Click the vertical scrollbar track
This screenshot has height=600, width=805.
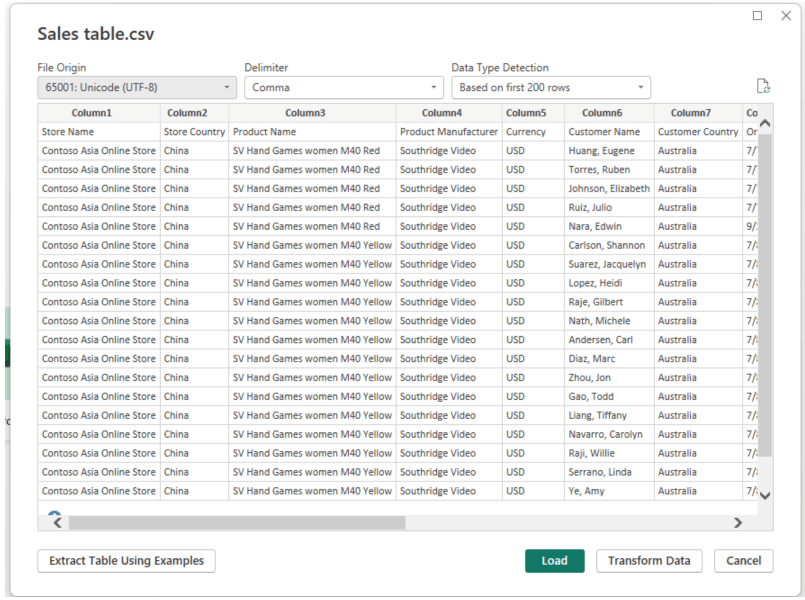(765, 300)
